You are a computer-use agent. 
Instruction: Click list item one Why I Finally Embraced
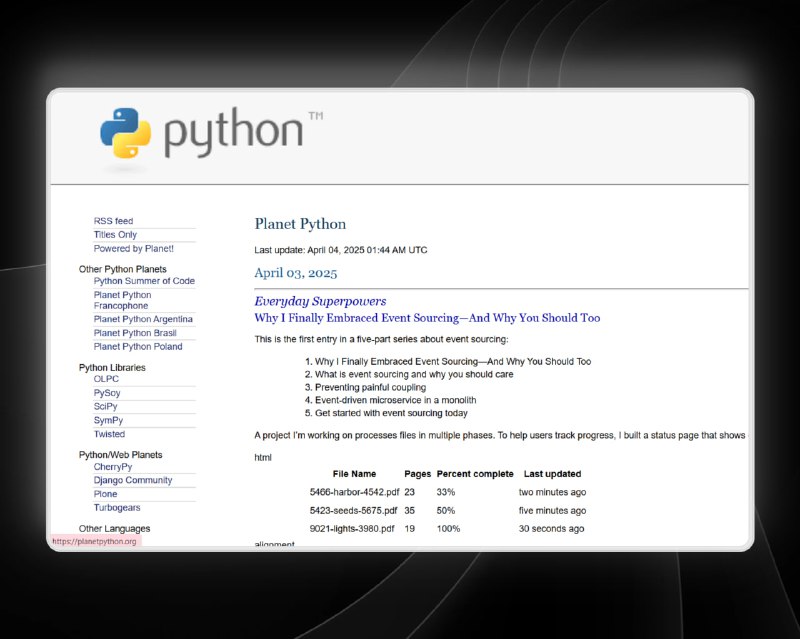point(453,361)
